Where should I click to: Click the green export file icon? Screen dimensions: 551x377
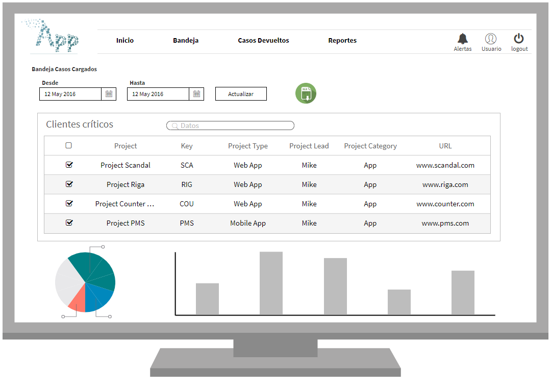click(306, 93)
